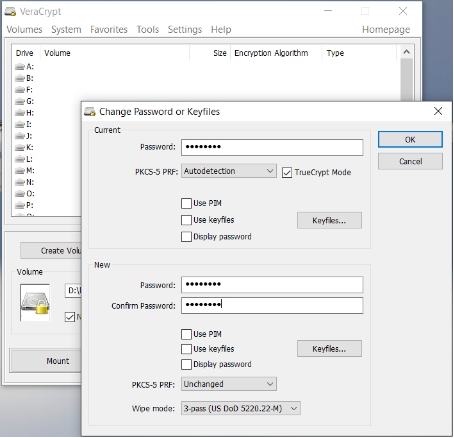Click Volume column header
This screenshot has width=454, height=438.
pyautogui.click(x=115, y=53)
